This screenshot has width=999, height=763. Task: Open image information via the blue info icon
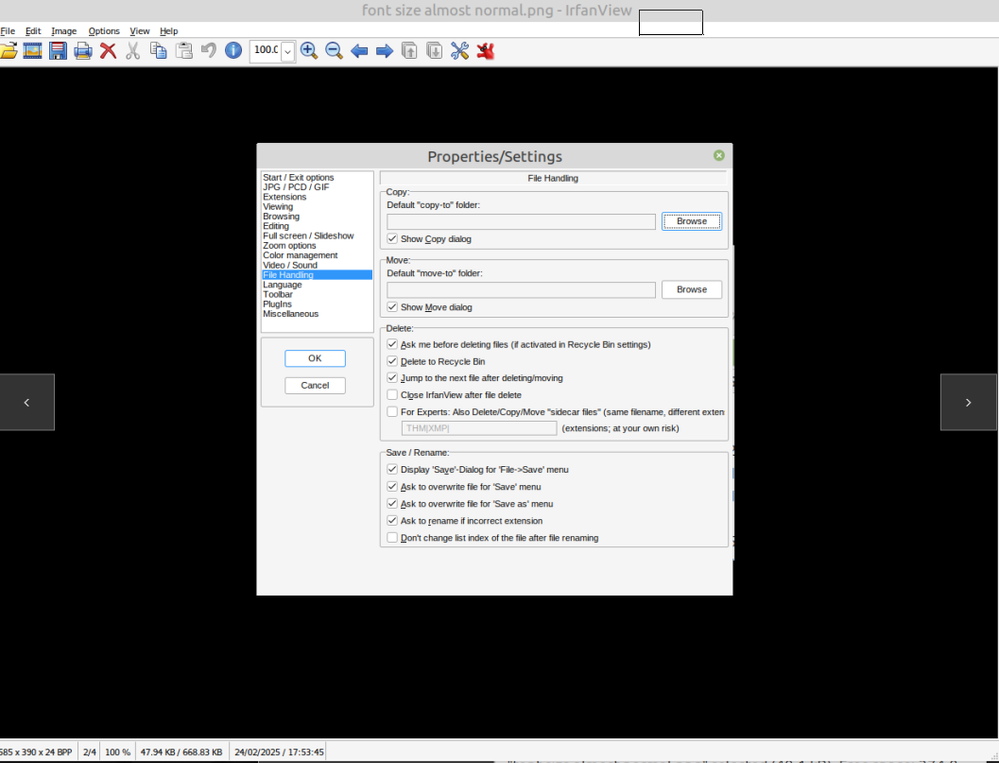click(233, 50)
